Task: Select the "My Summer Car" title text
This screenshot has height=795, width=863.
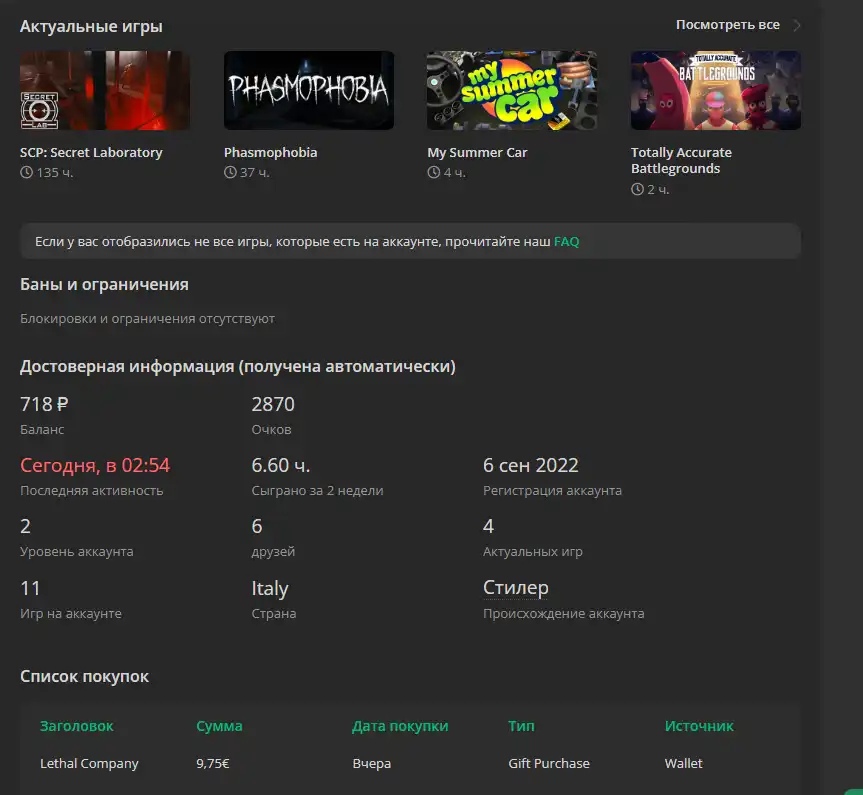Action: click(x=477, y=153)
